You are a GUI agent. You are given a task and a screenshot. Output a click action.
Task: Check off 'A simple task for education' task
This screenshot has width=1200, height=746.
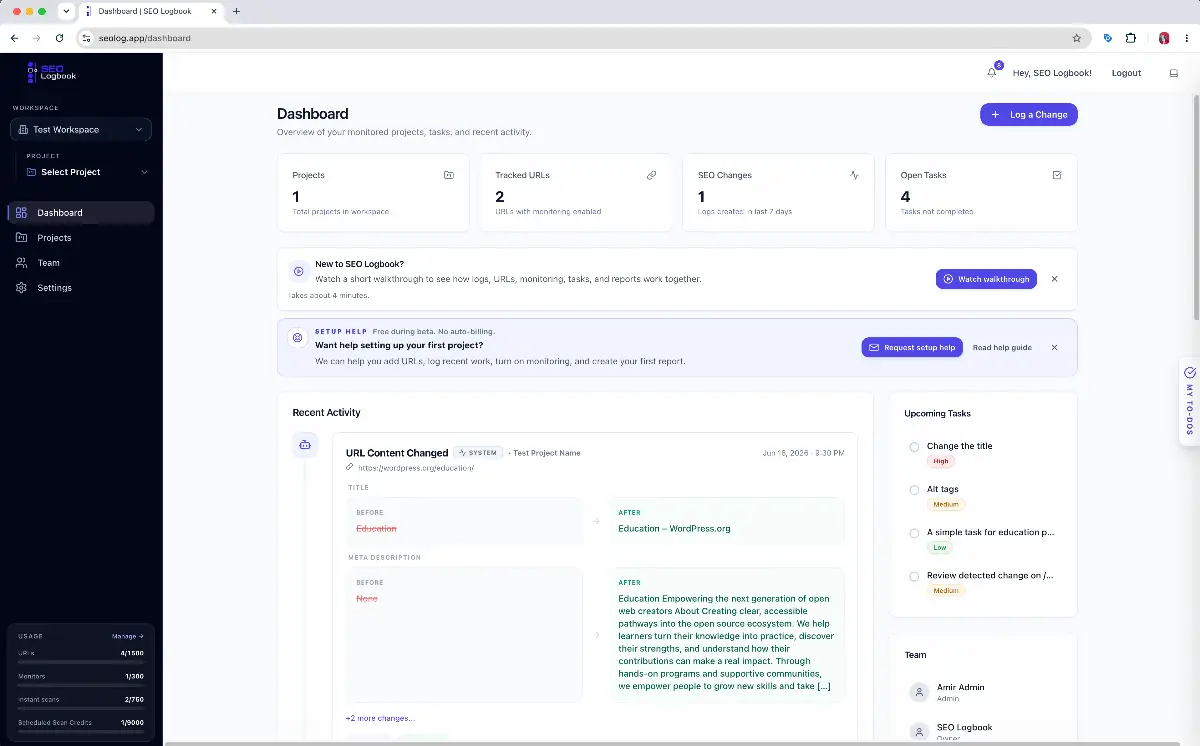tap(914, 533)
